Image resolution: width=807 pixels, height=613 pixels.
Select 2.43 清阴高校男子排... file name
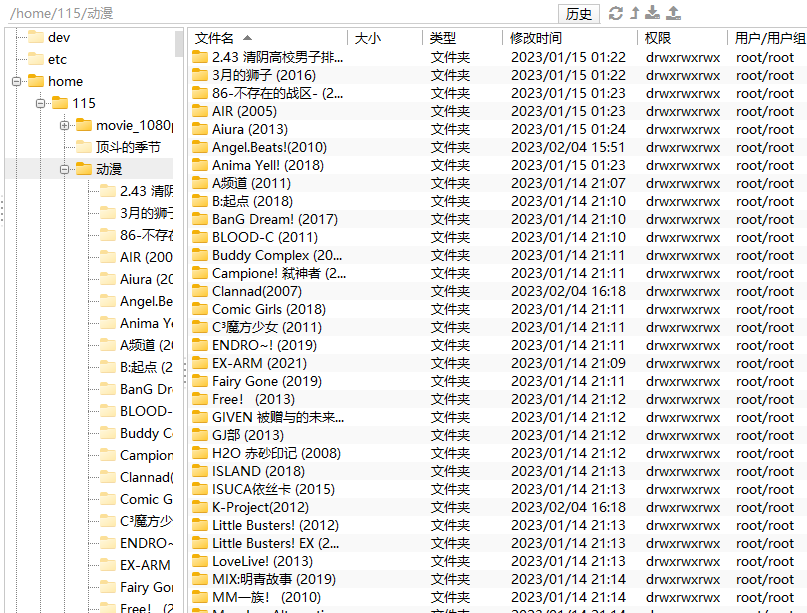(278, 58)
